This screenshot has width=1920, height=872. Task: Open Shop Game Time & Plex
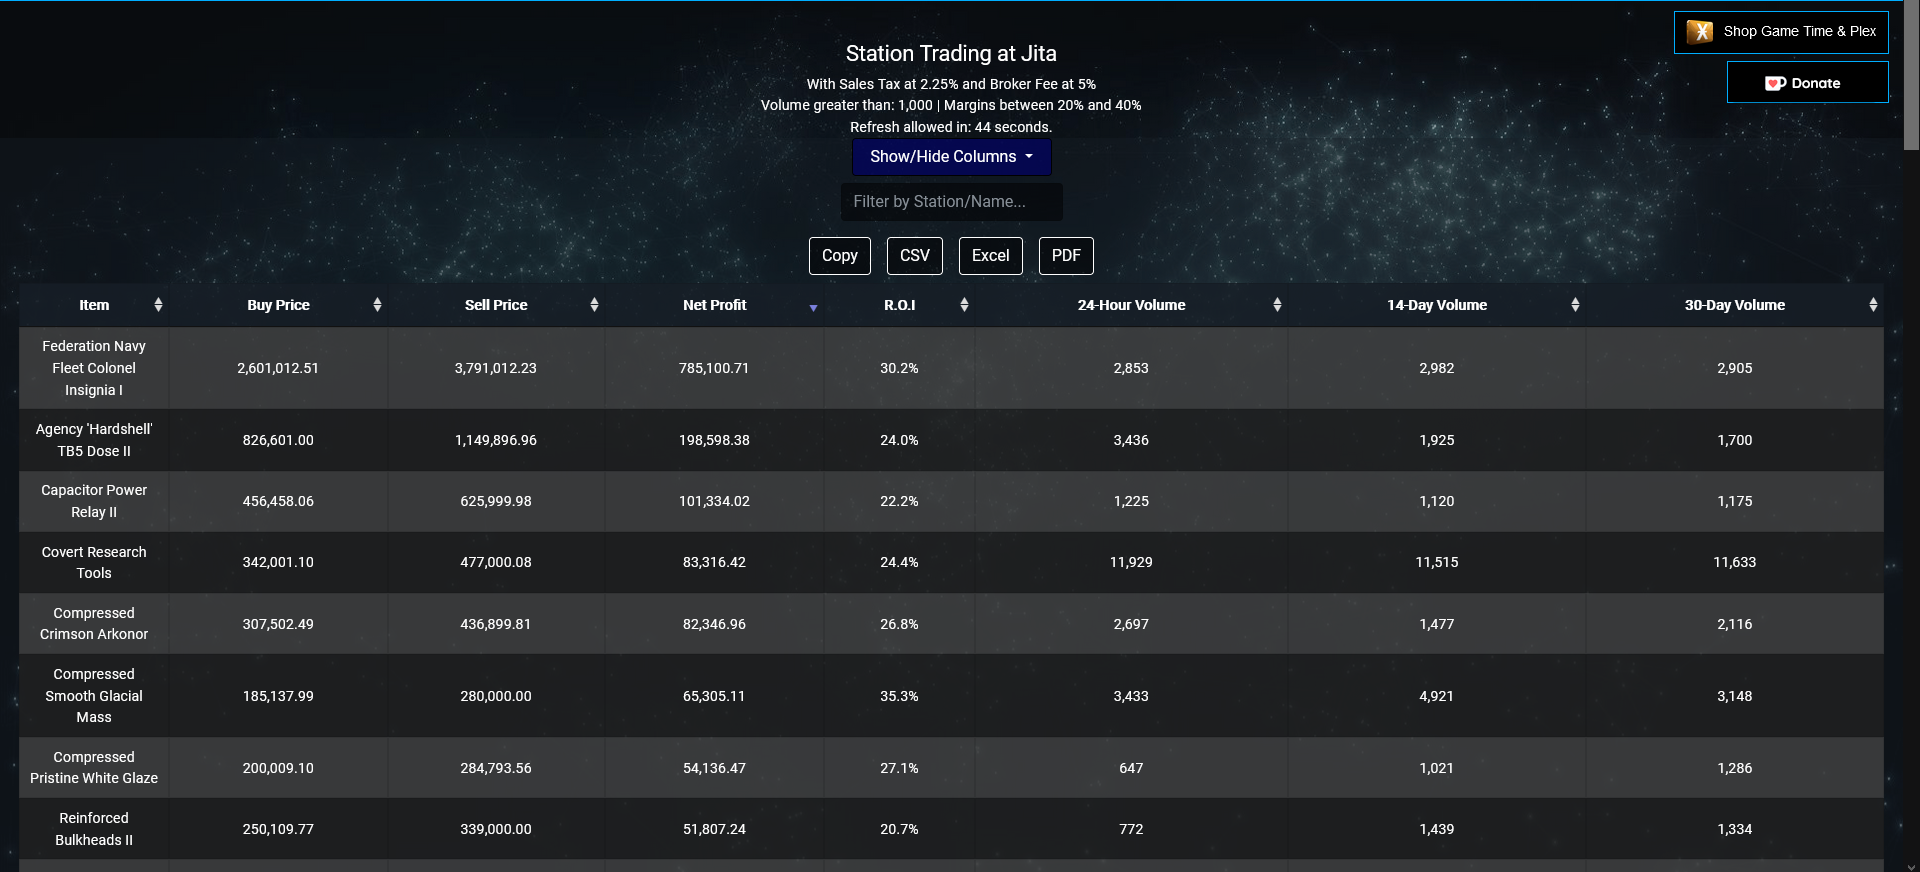pyautogui.click(x=1781, y=32)
